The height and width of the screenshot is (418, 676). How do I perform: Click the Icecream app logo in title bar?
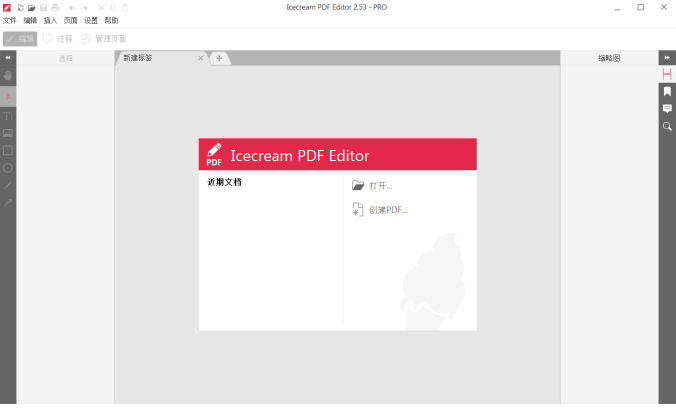[7, 7]
